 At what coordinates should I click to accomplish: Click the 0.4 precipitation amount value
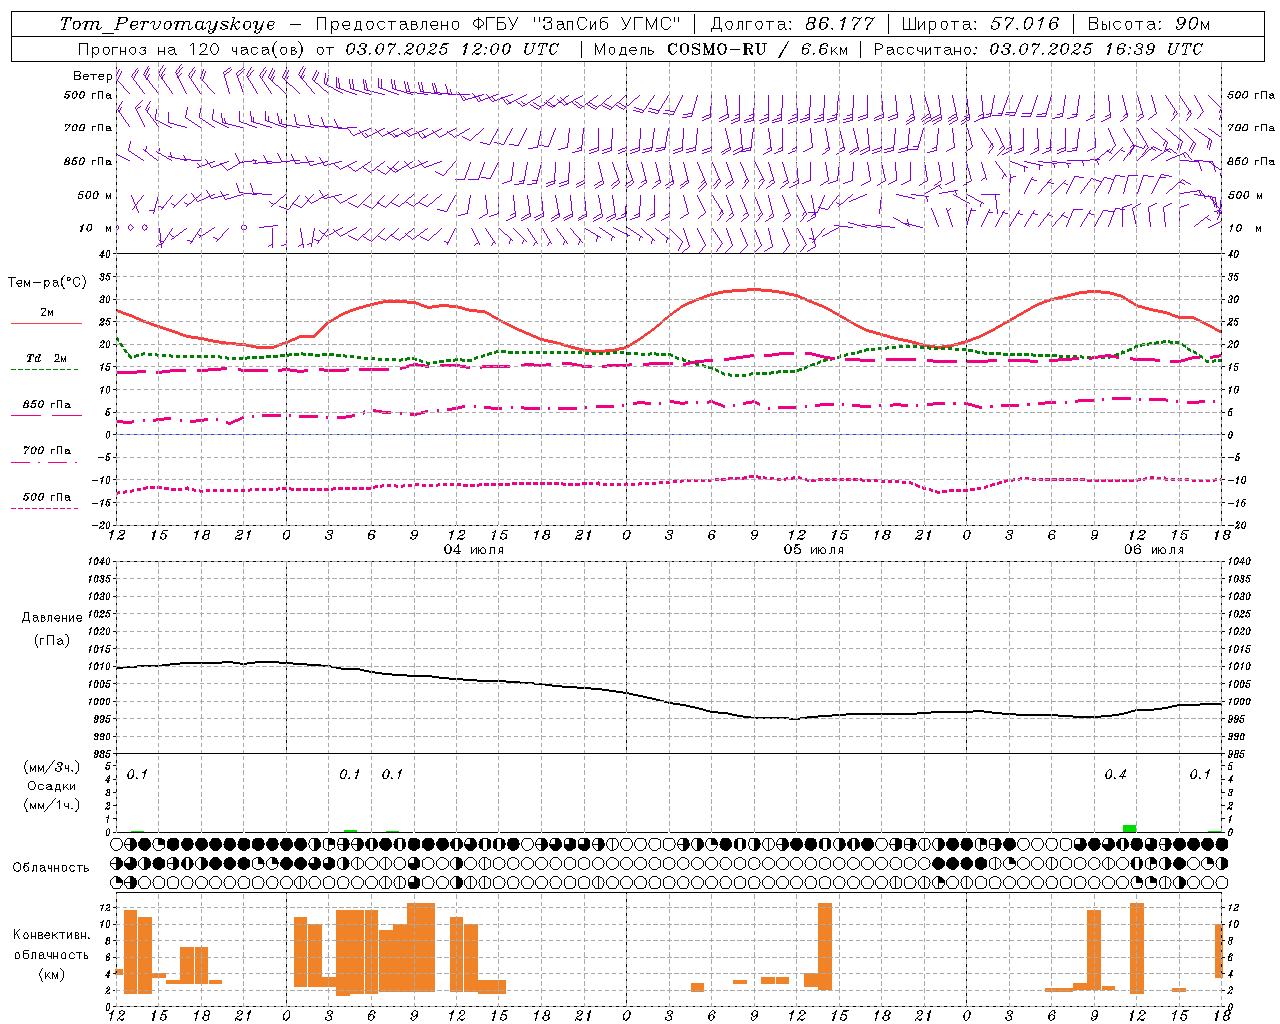click(1115, 775)
